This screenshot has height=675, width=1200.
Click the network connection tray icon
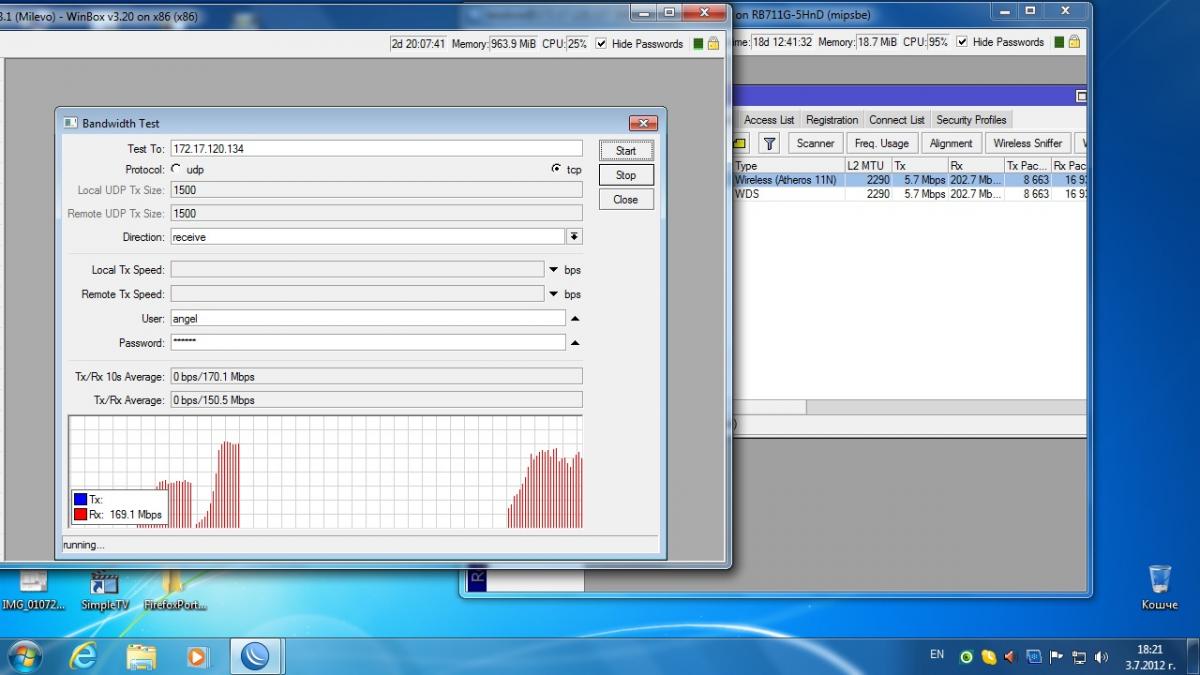[1079, 657]
